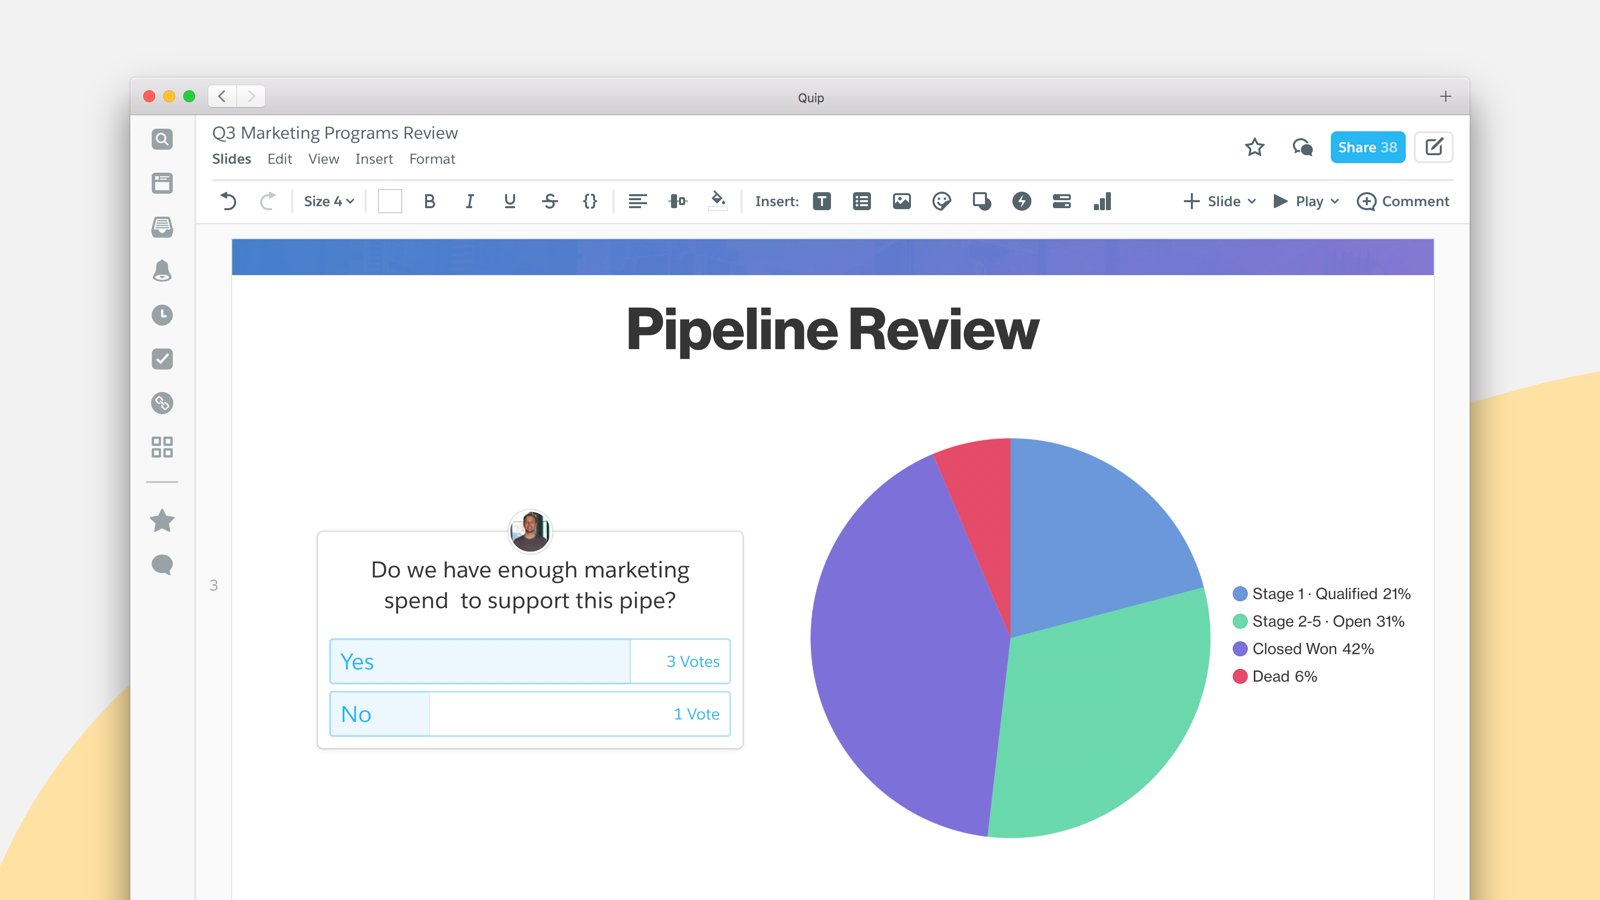
Task: Click the Share 38 button
Action: 1367,147
